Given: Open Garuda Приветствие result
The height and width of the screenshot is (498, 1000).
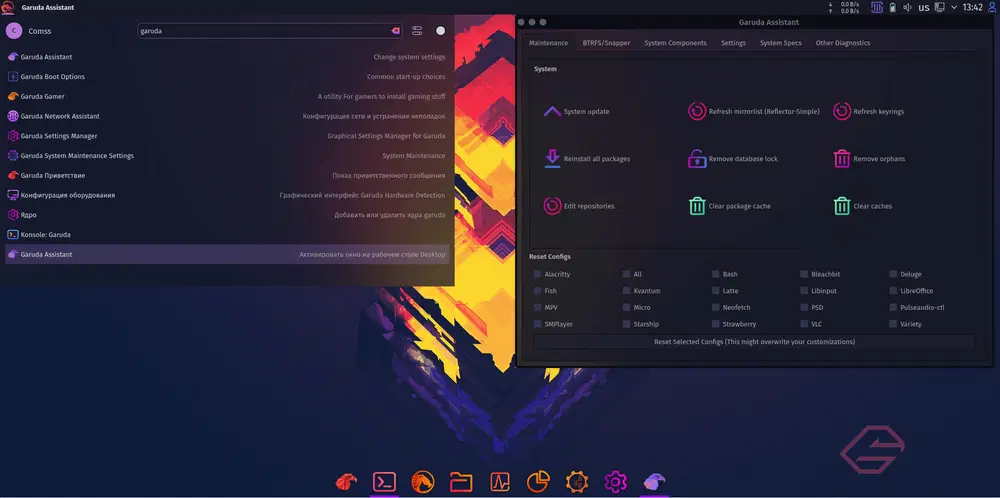Looking at the screenshot, I should point(227,175).
